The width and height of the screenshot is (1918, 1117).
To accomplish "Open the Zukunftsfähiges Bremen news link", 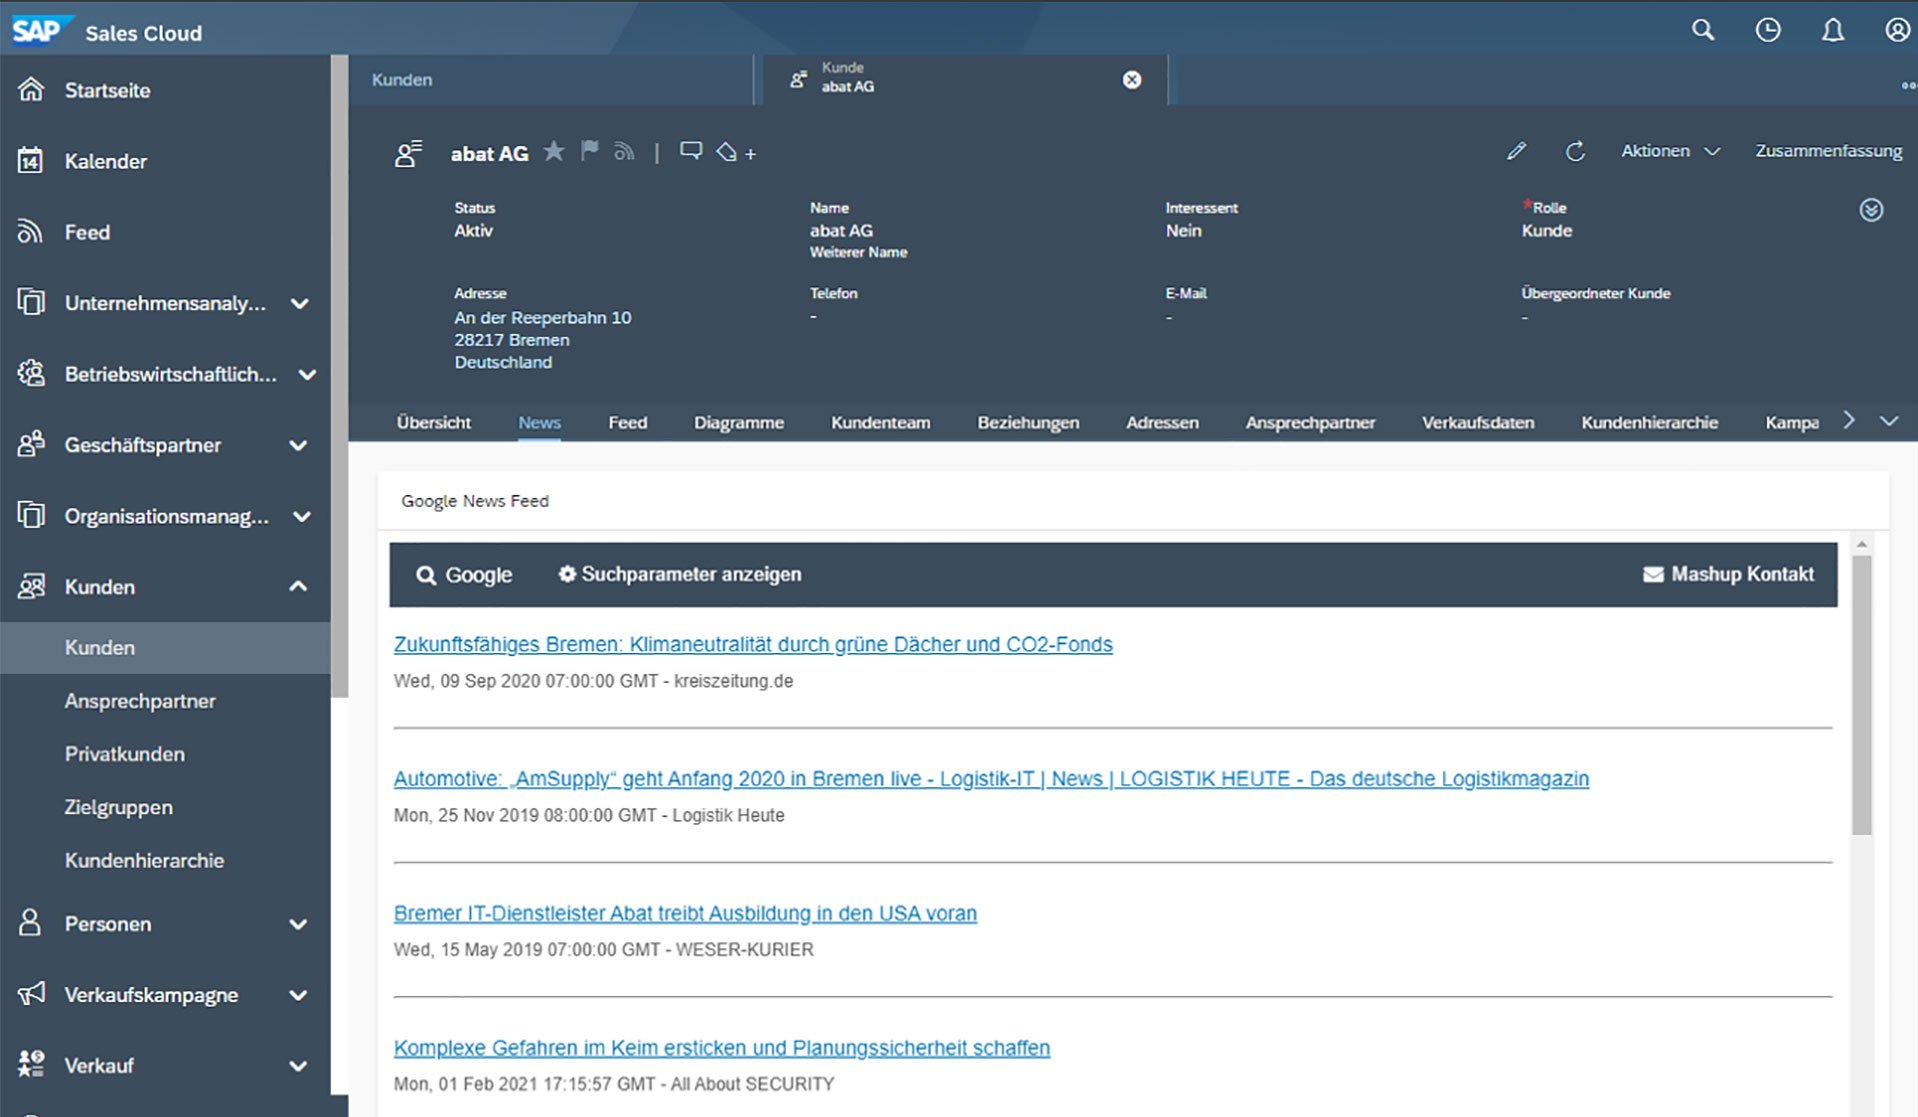I will [753, 644].
